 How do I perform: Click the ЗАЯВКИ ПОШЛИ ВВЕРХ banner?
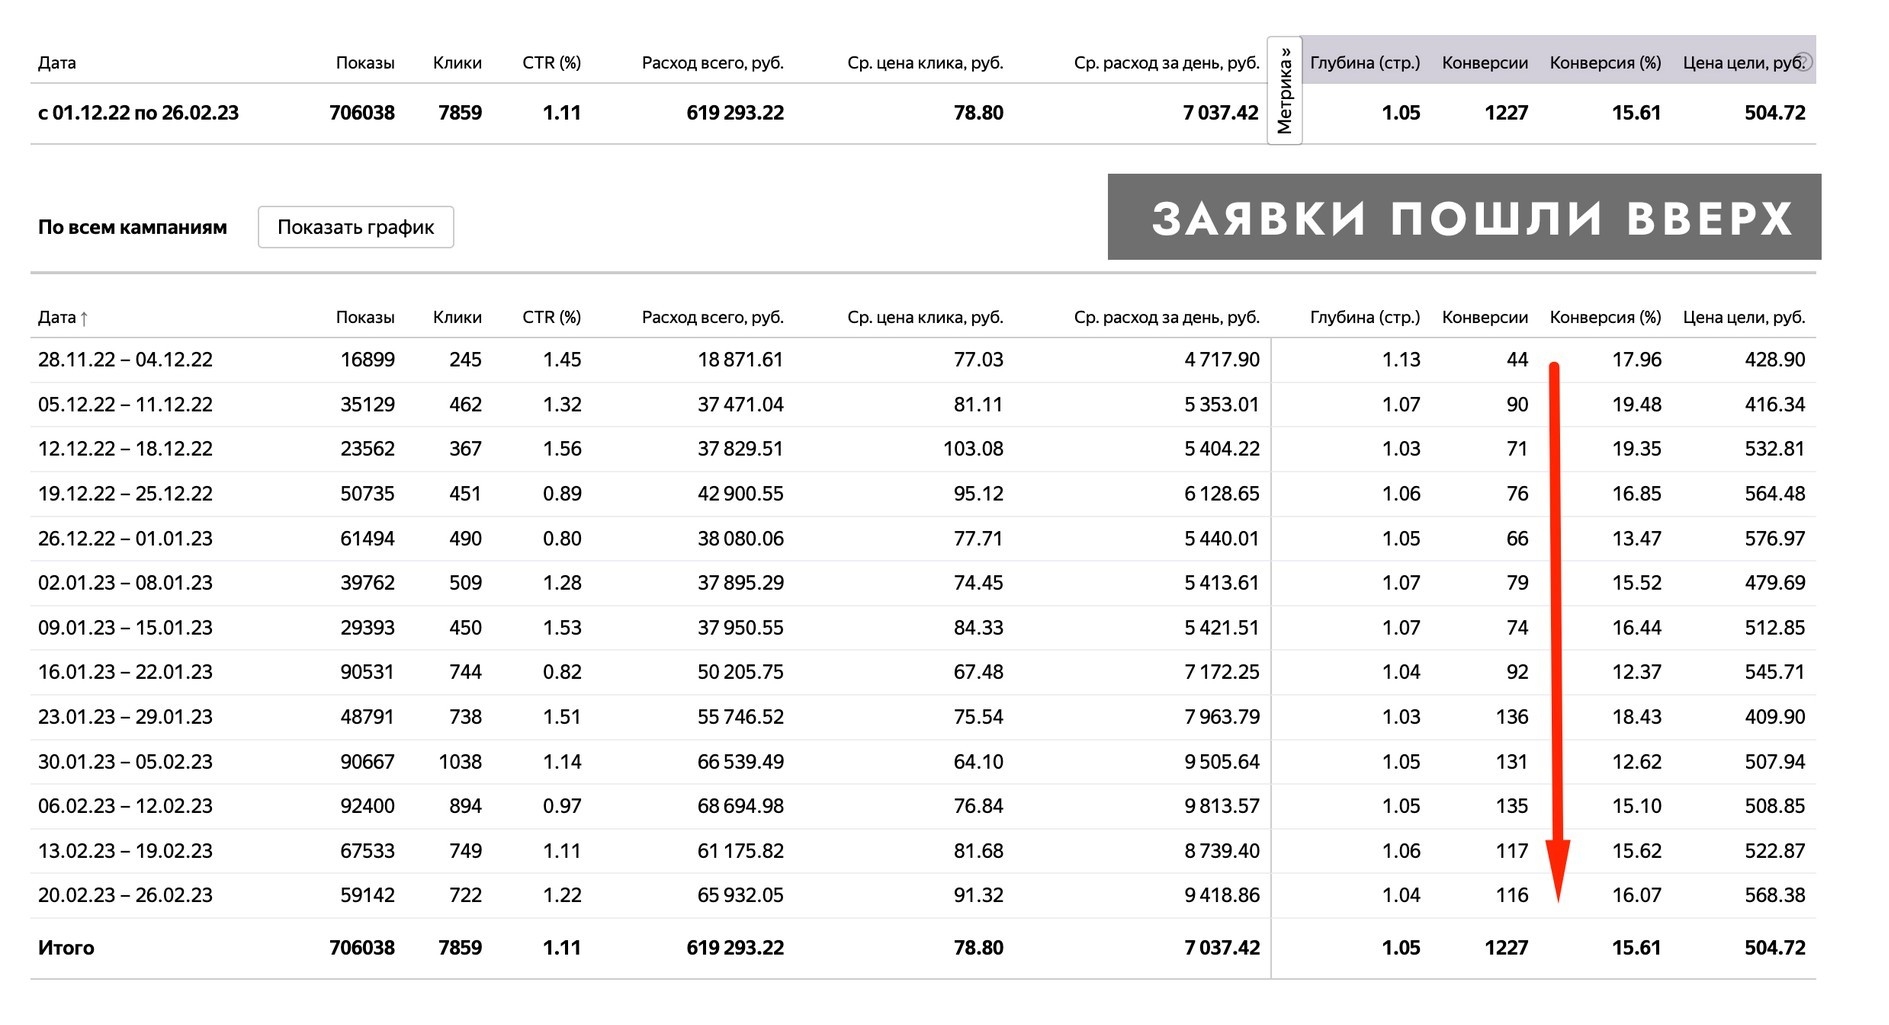[x=1463, y=217]
